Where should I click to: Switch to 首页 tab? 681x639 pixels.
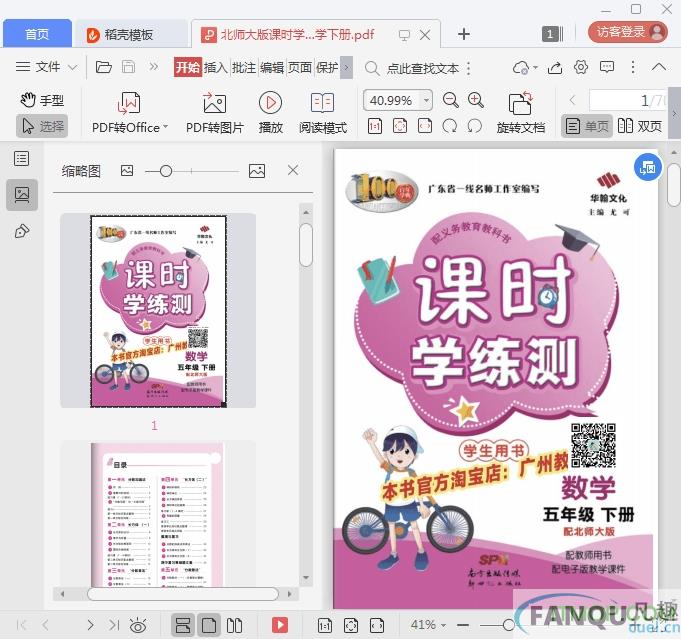tap(37, 34)
